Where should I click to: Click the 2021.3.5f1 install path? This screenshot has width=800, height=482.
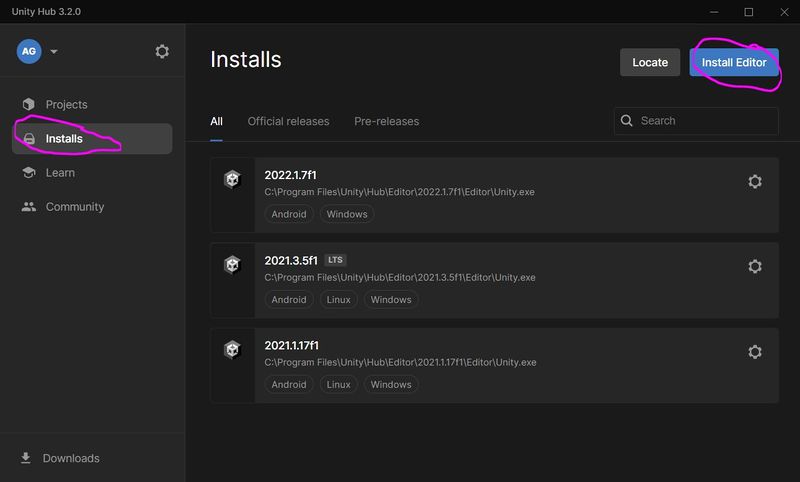pyautogui.click(x=400, y=277)
